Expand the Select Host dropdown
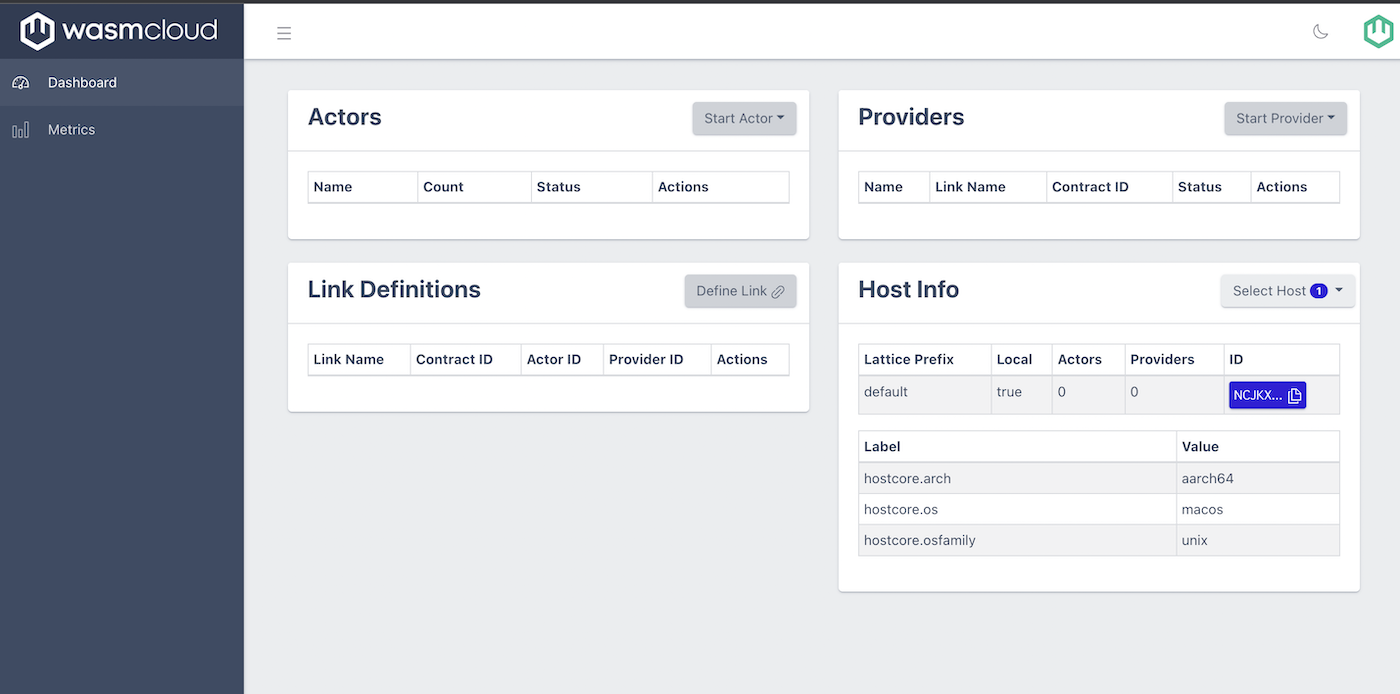 point(1287,291)
